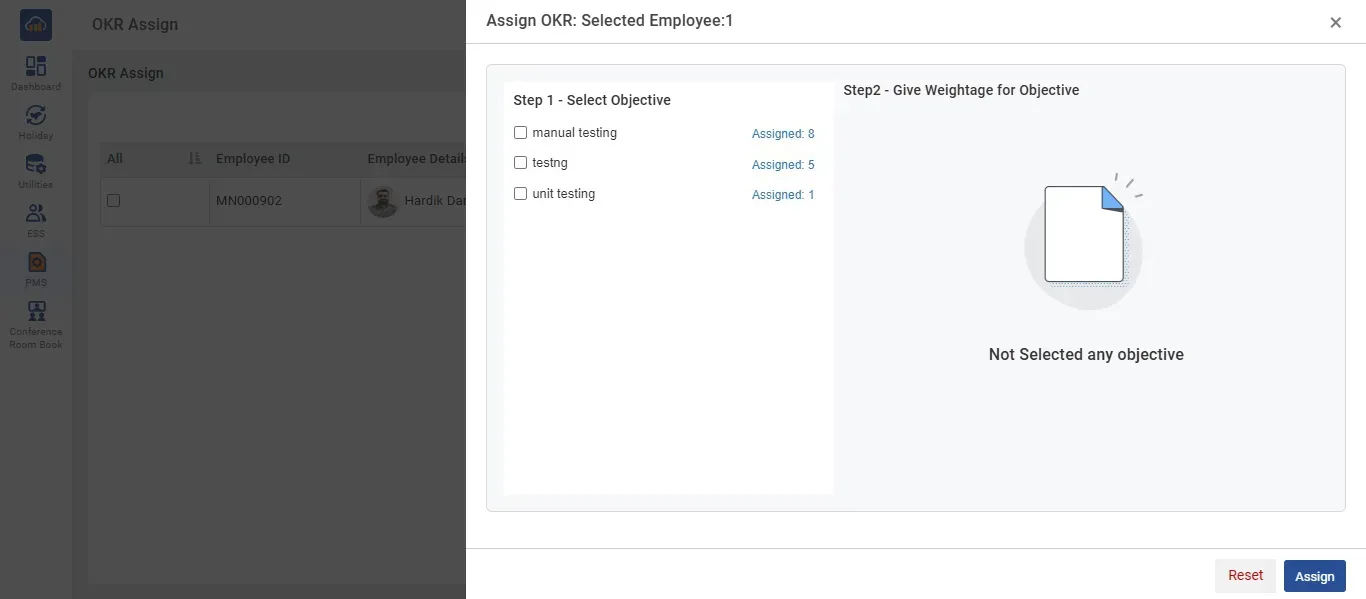The height and width of the screenshot is (599, 1366).
Task: Open the Assigned: 8 link for manual testing
Action: (783, 133)
